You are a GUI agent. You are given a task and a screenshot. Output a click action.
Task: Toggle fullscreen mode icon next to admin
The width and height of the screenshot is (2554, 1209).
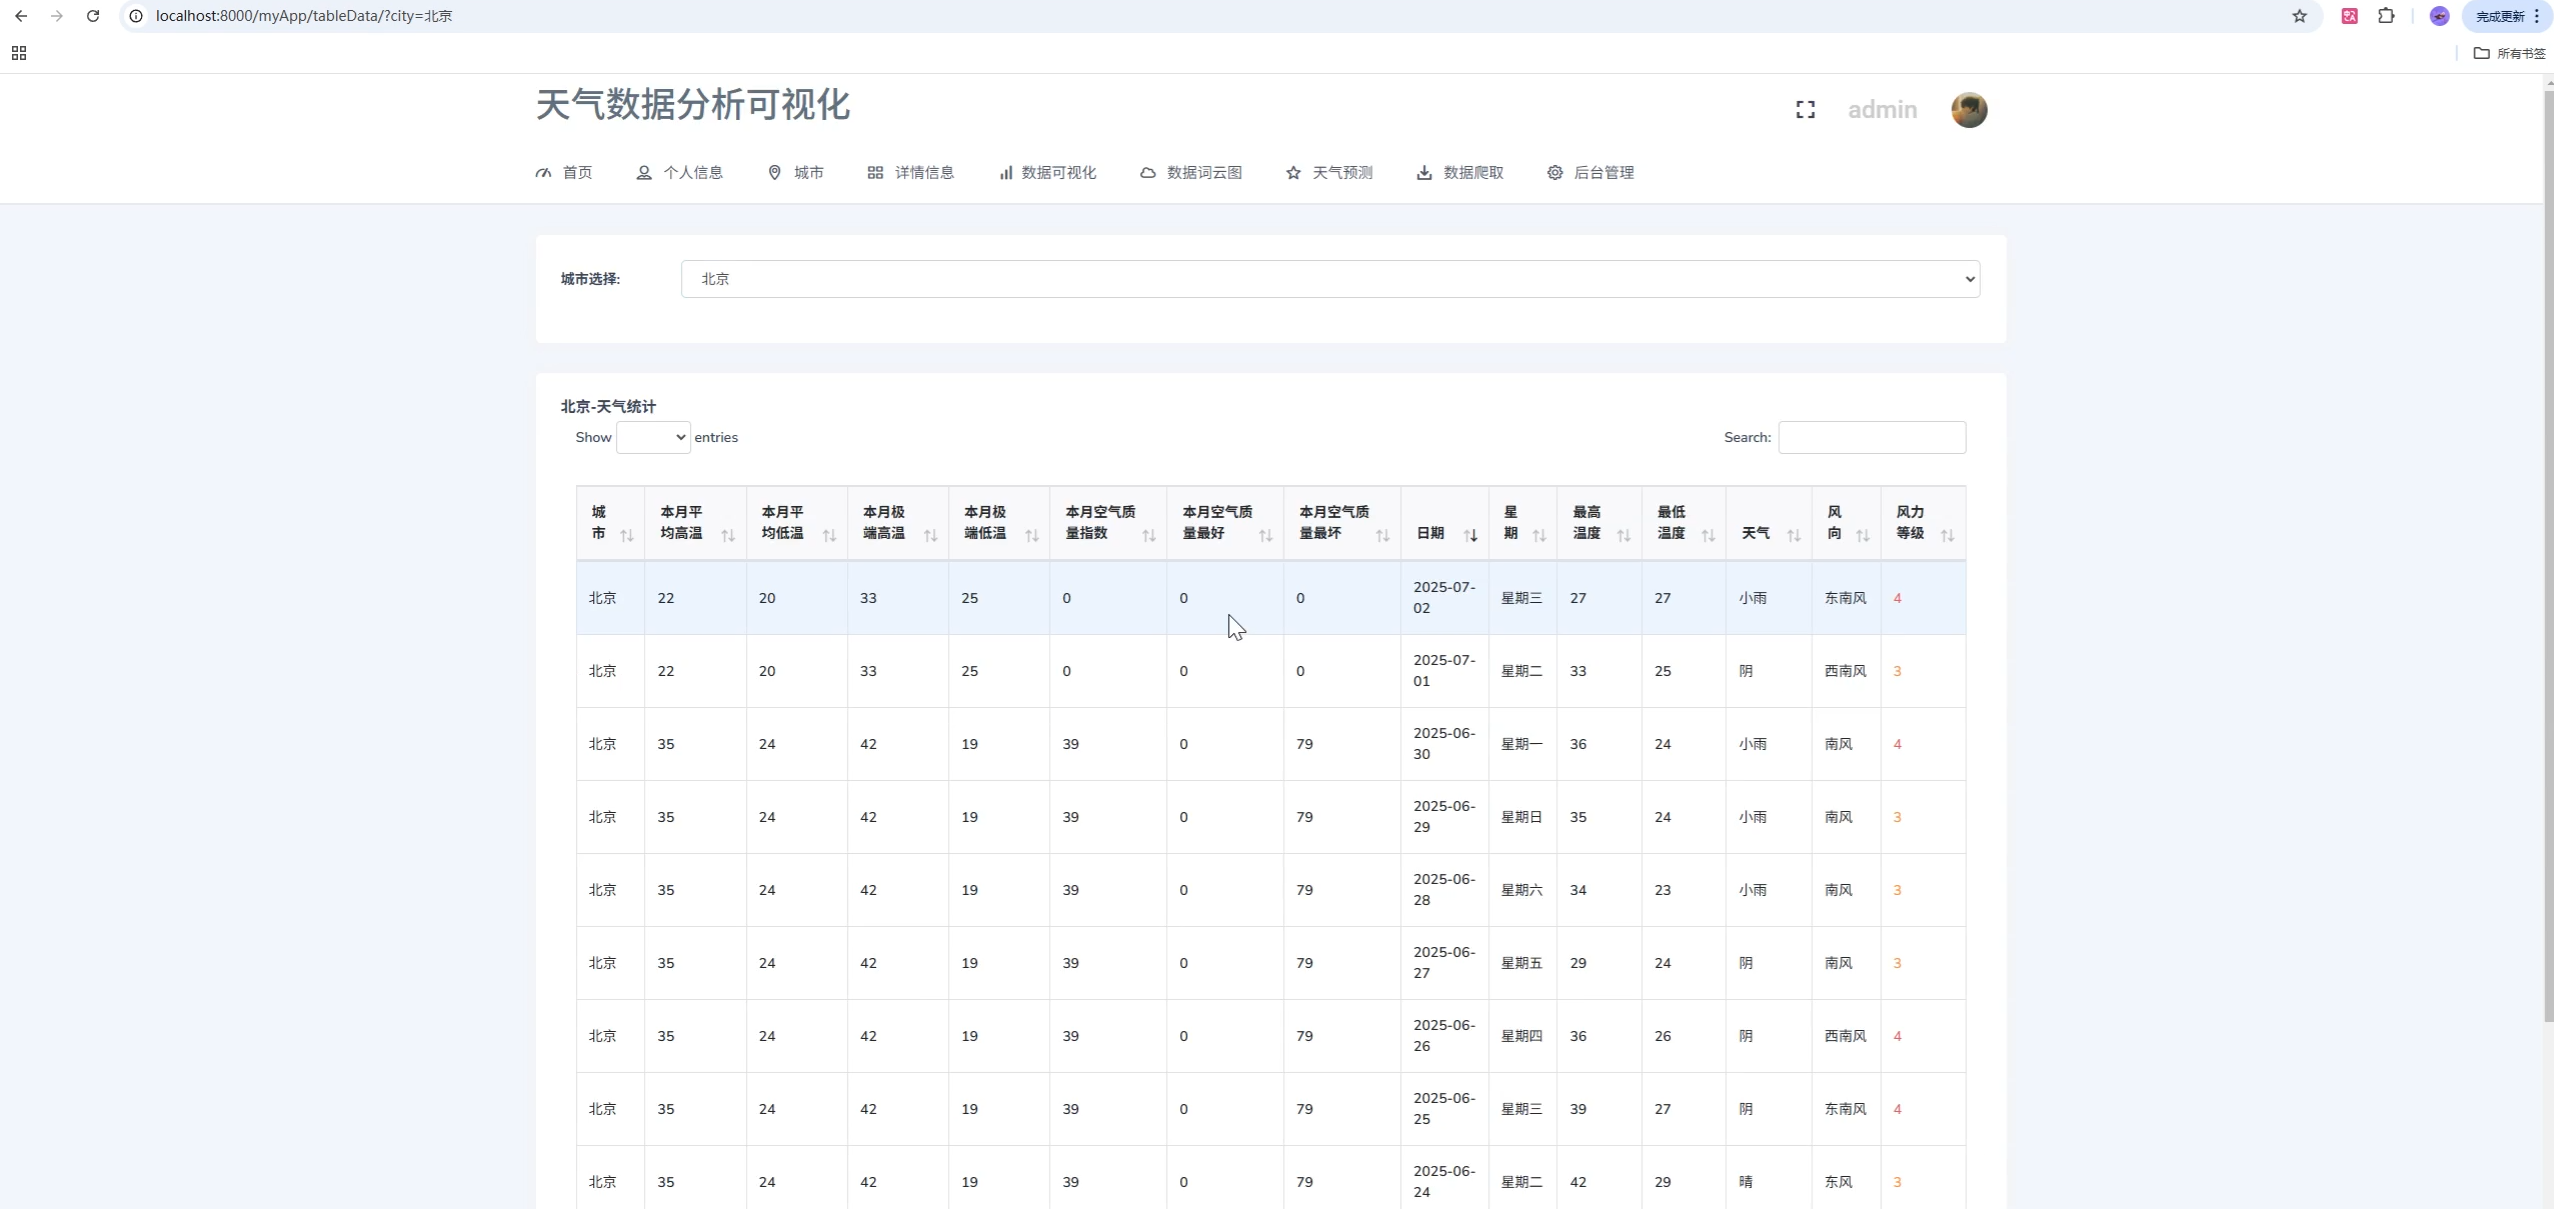1805,110
